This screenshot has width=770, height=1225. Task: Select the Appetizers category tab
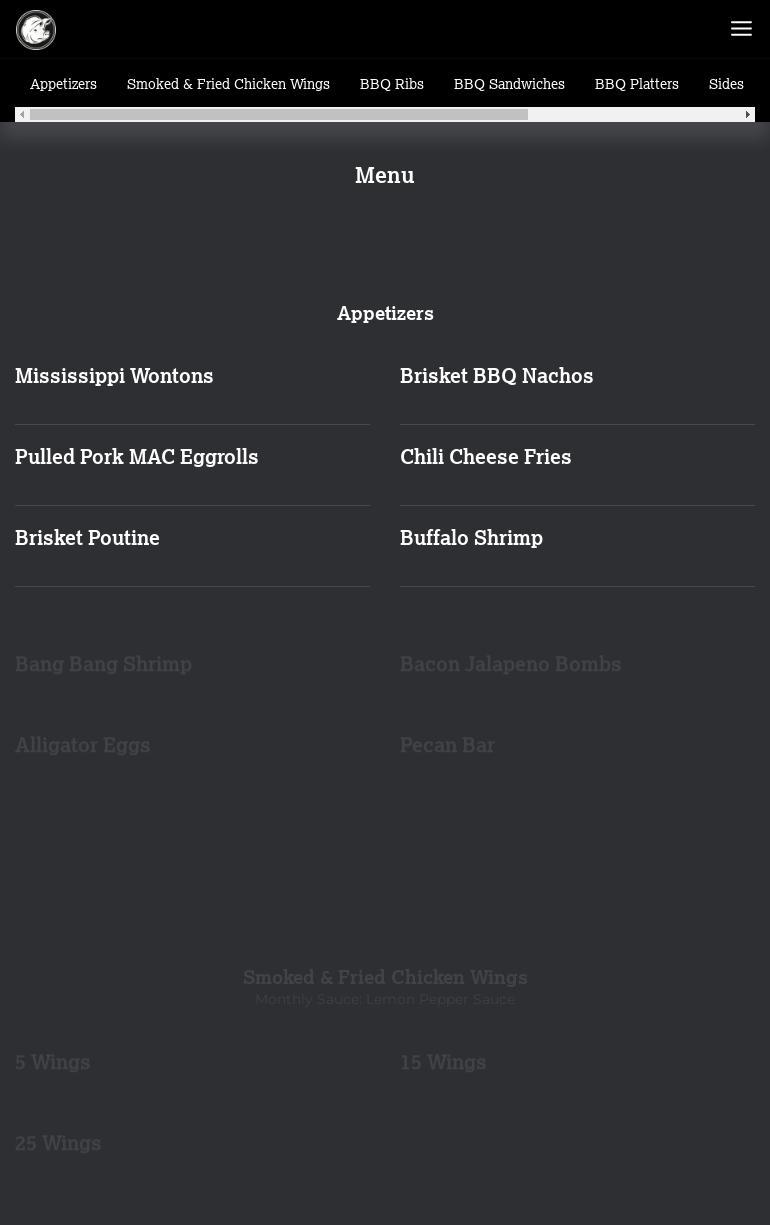click(x=63, y=85)
